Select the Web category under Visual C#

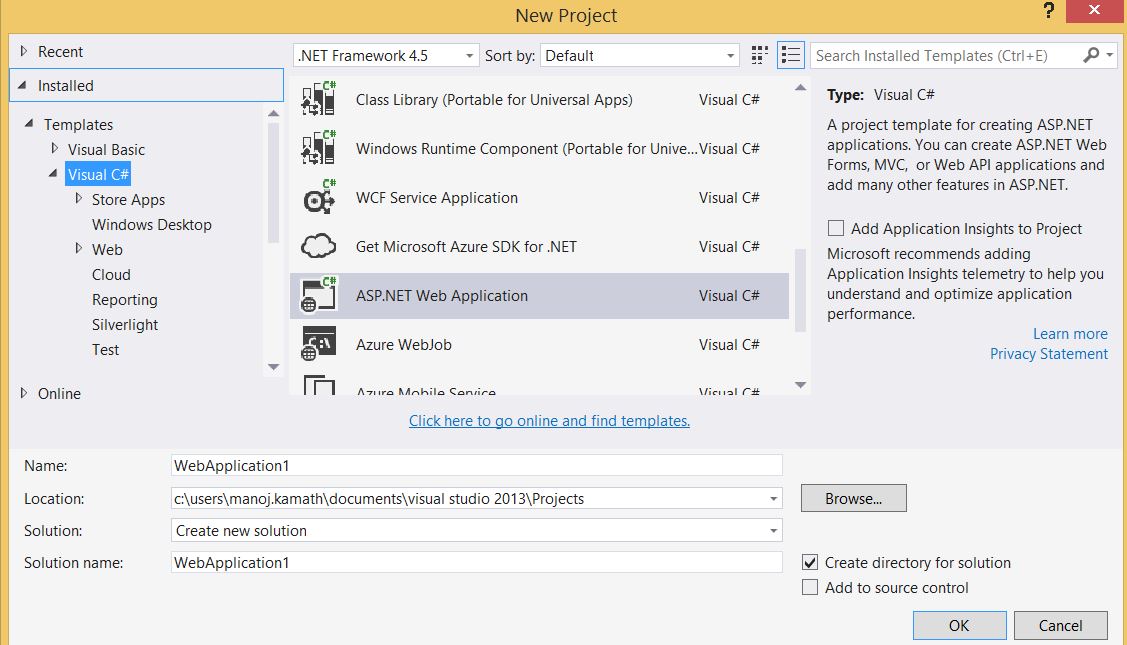[107, 249]
